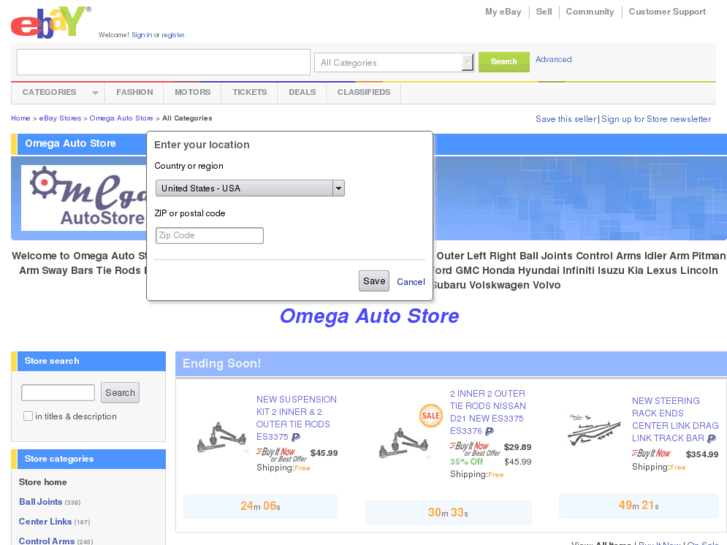Open the suspension kit ES3375 product thumbnail
This screenshot has width=727, height=545.
click(x=222, y=437)
